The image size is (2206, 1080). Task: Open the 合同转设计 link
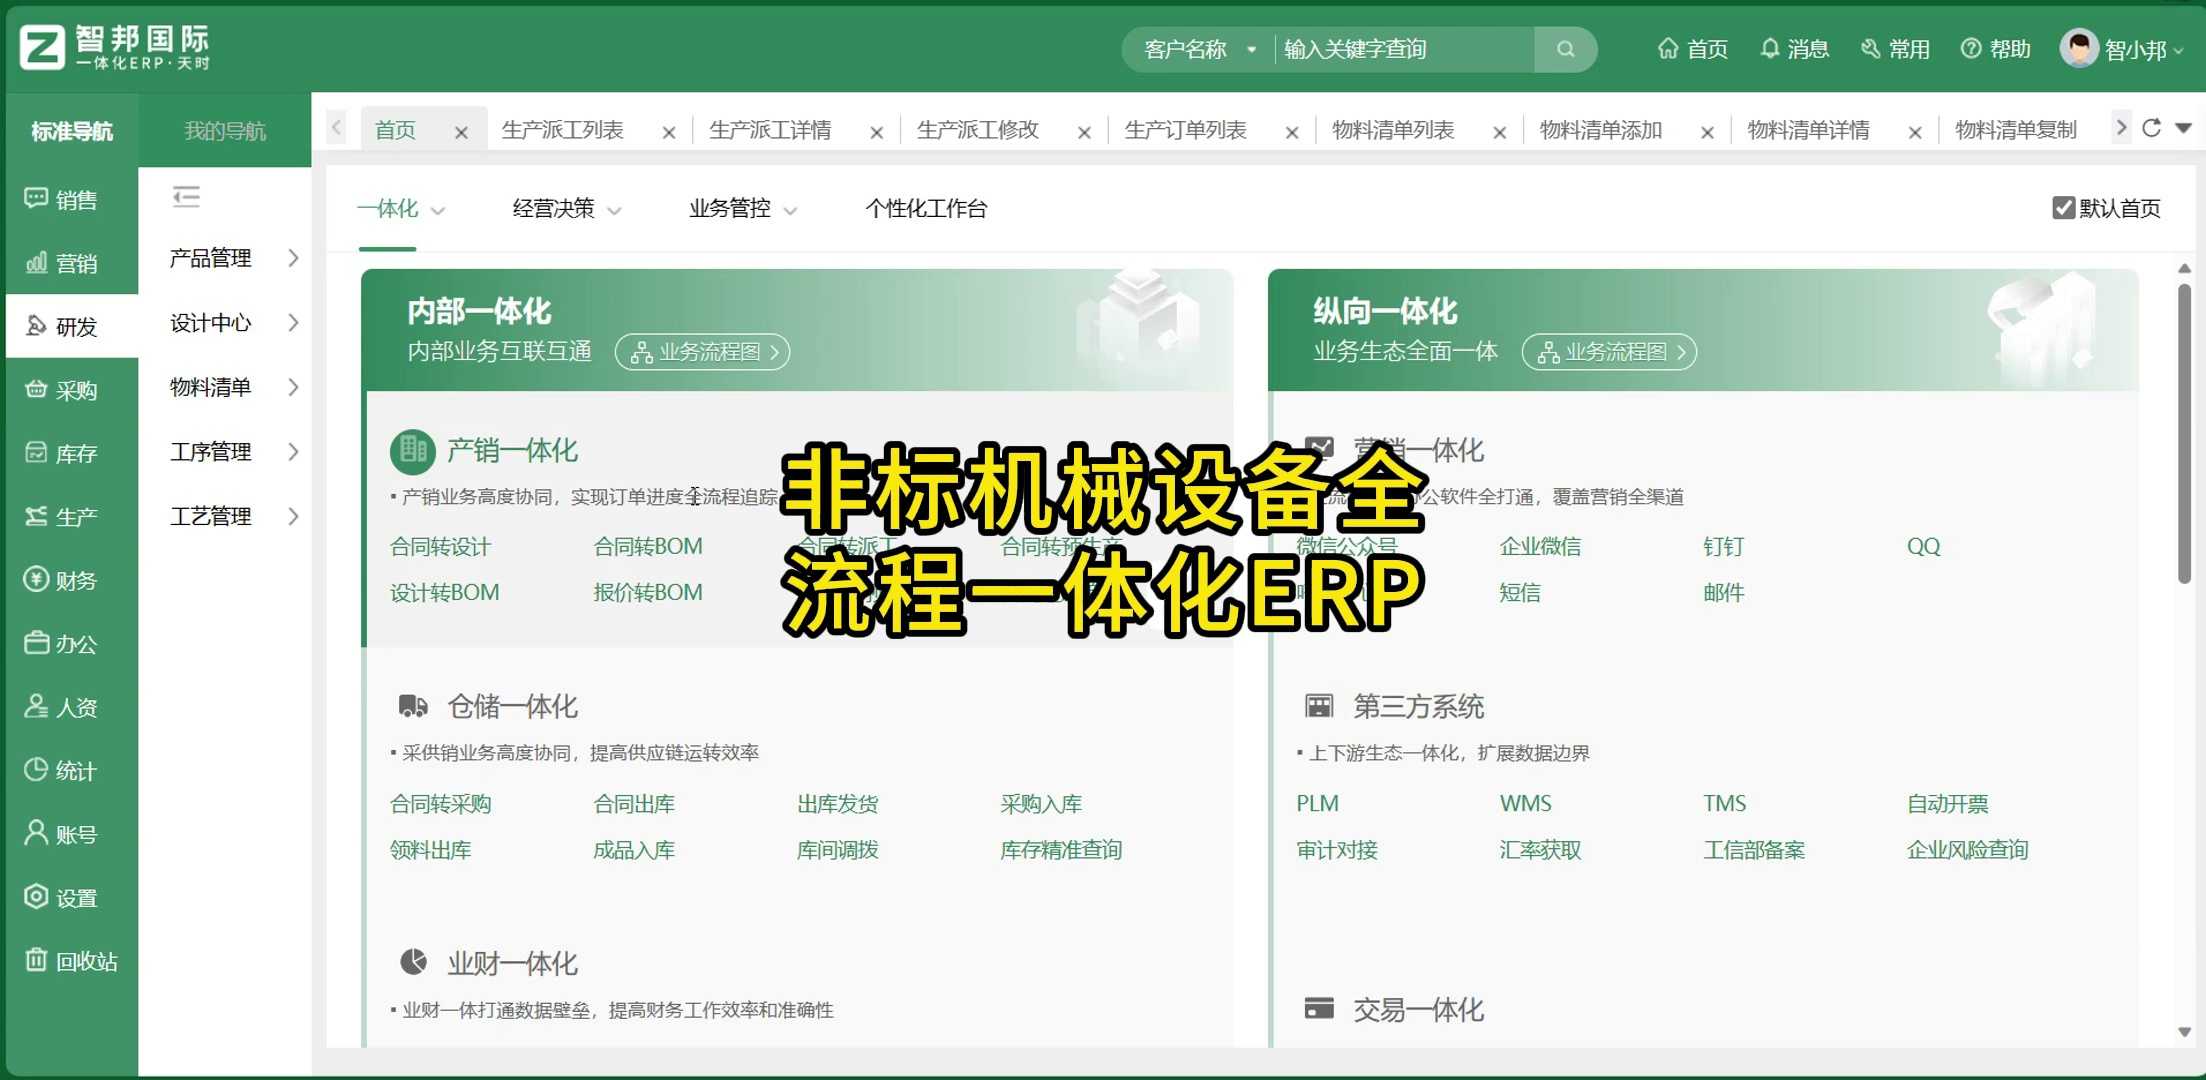440,546
